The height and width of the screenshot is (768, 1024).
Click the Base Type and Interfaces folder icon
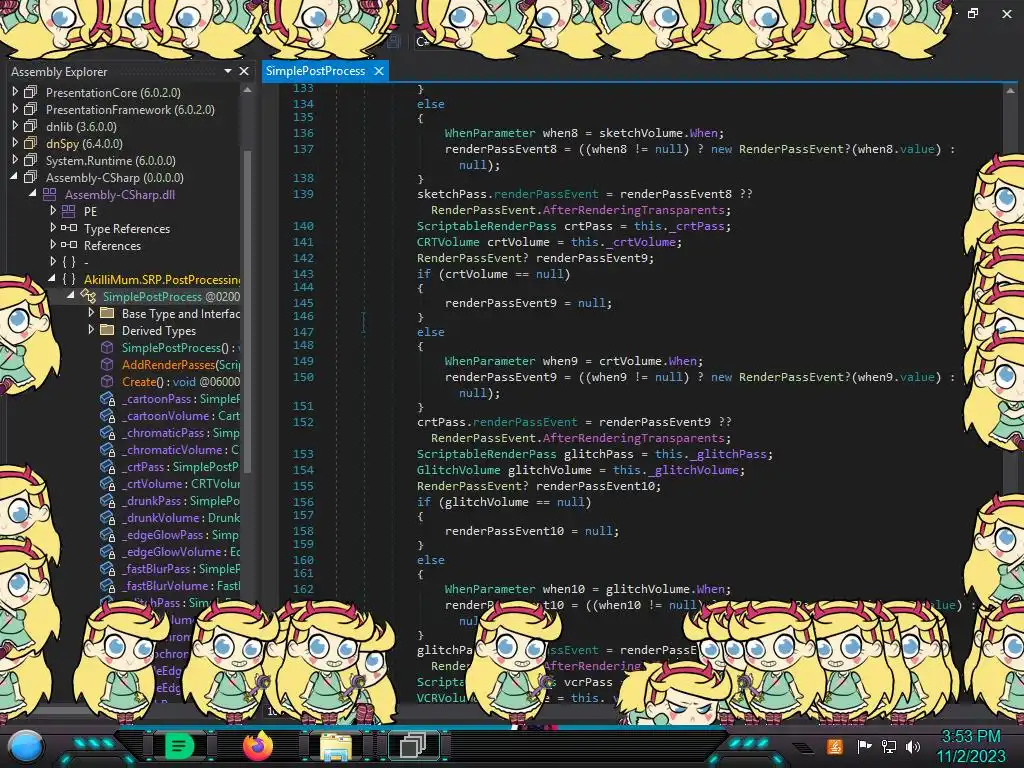pos(107,313)
